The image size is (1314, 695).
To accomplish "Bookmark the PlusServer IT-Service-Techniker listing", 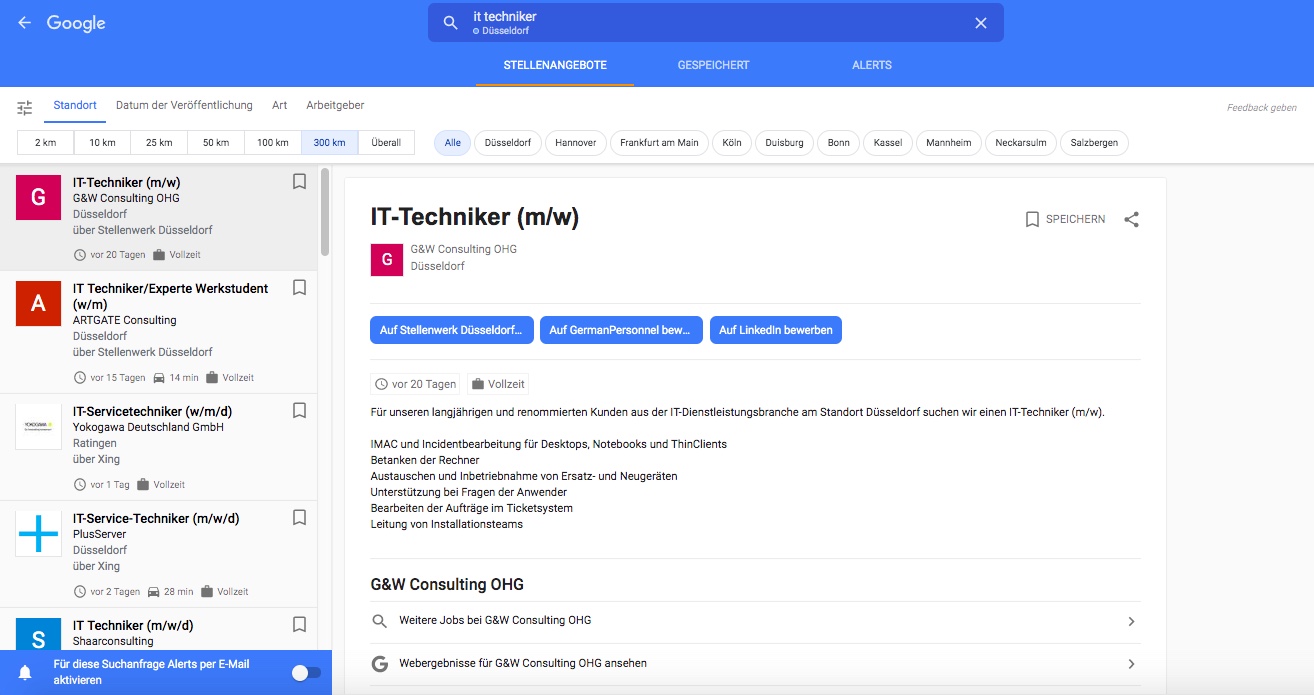I will [x=299, y=518].
